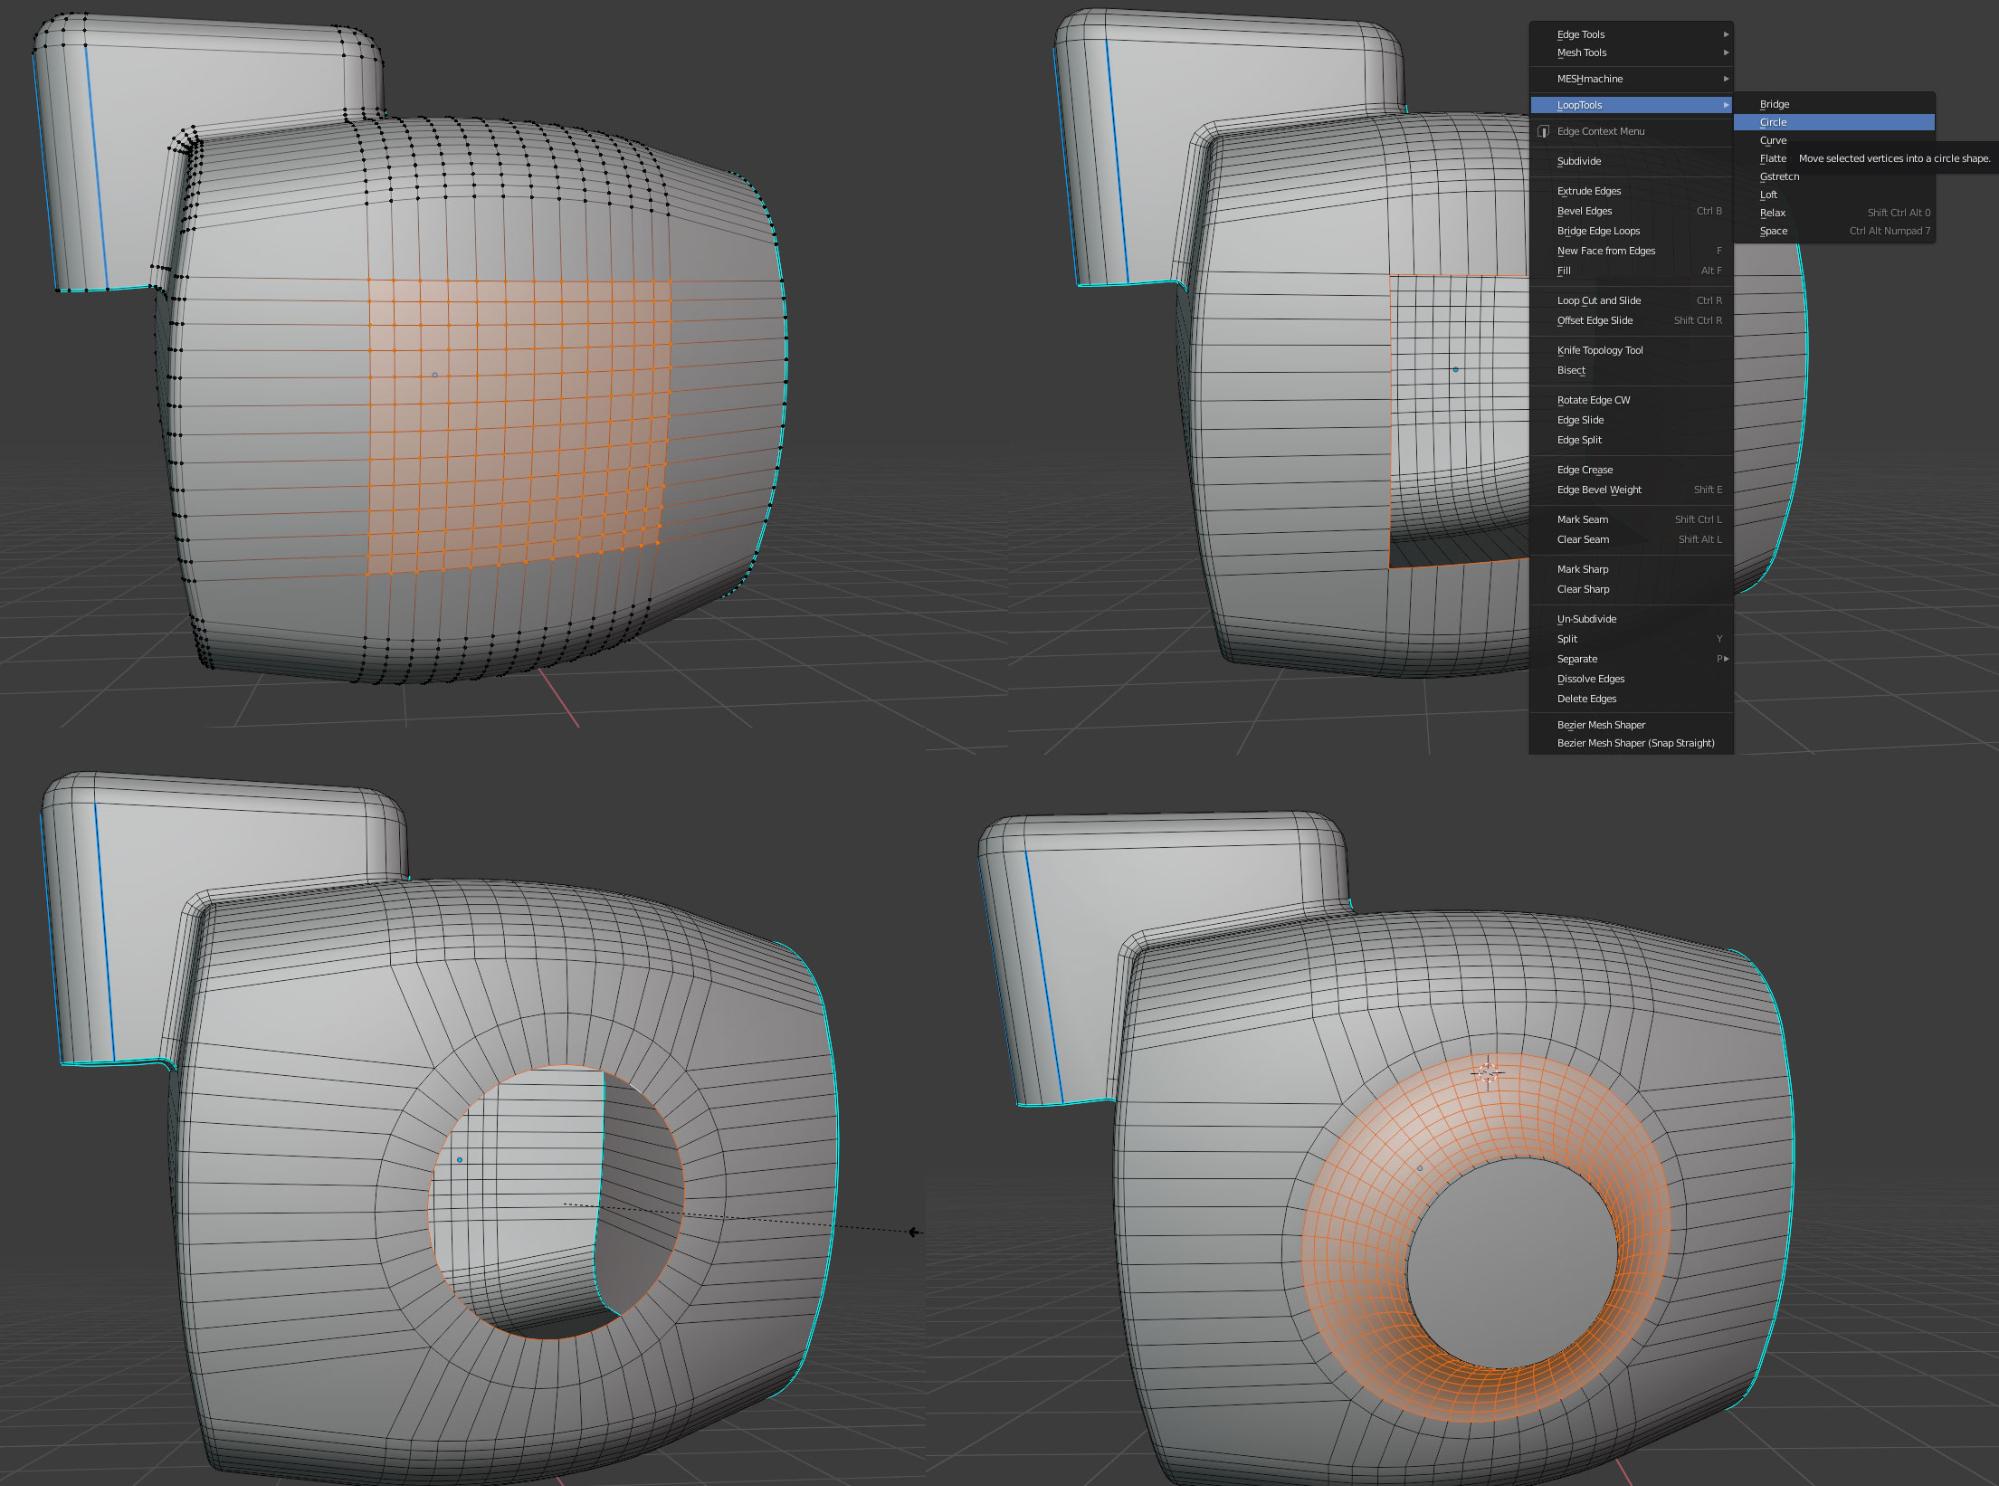Pick Space from LoopTools submenu
1999x1486 pixels.
pyautogui.click(x=1773, y=231)
